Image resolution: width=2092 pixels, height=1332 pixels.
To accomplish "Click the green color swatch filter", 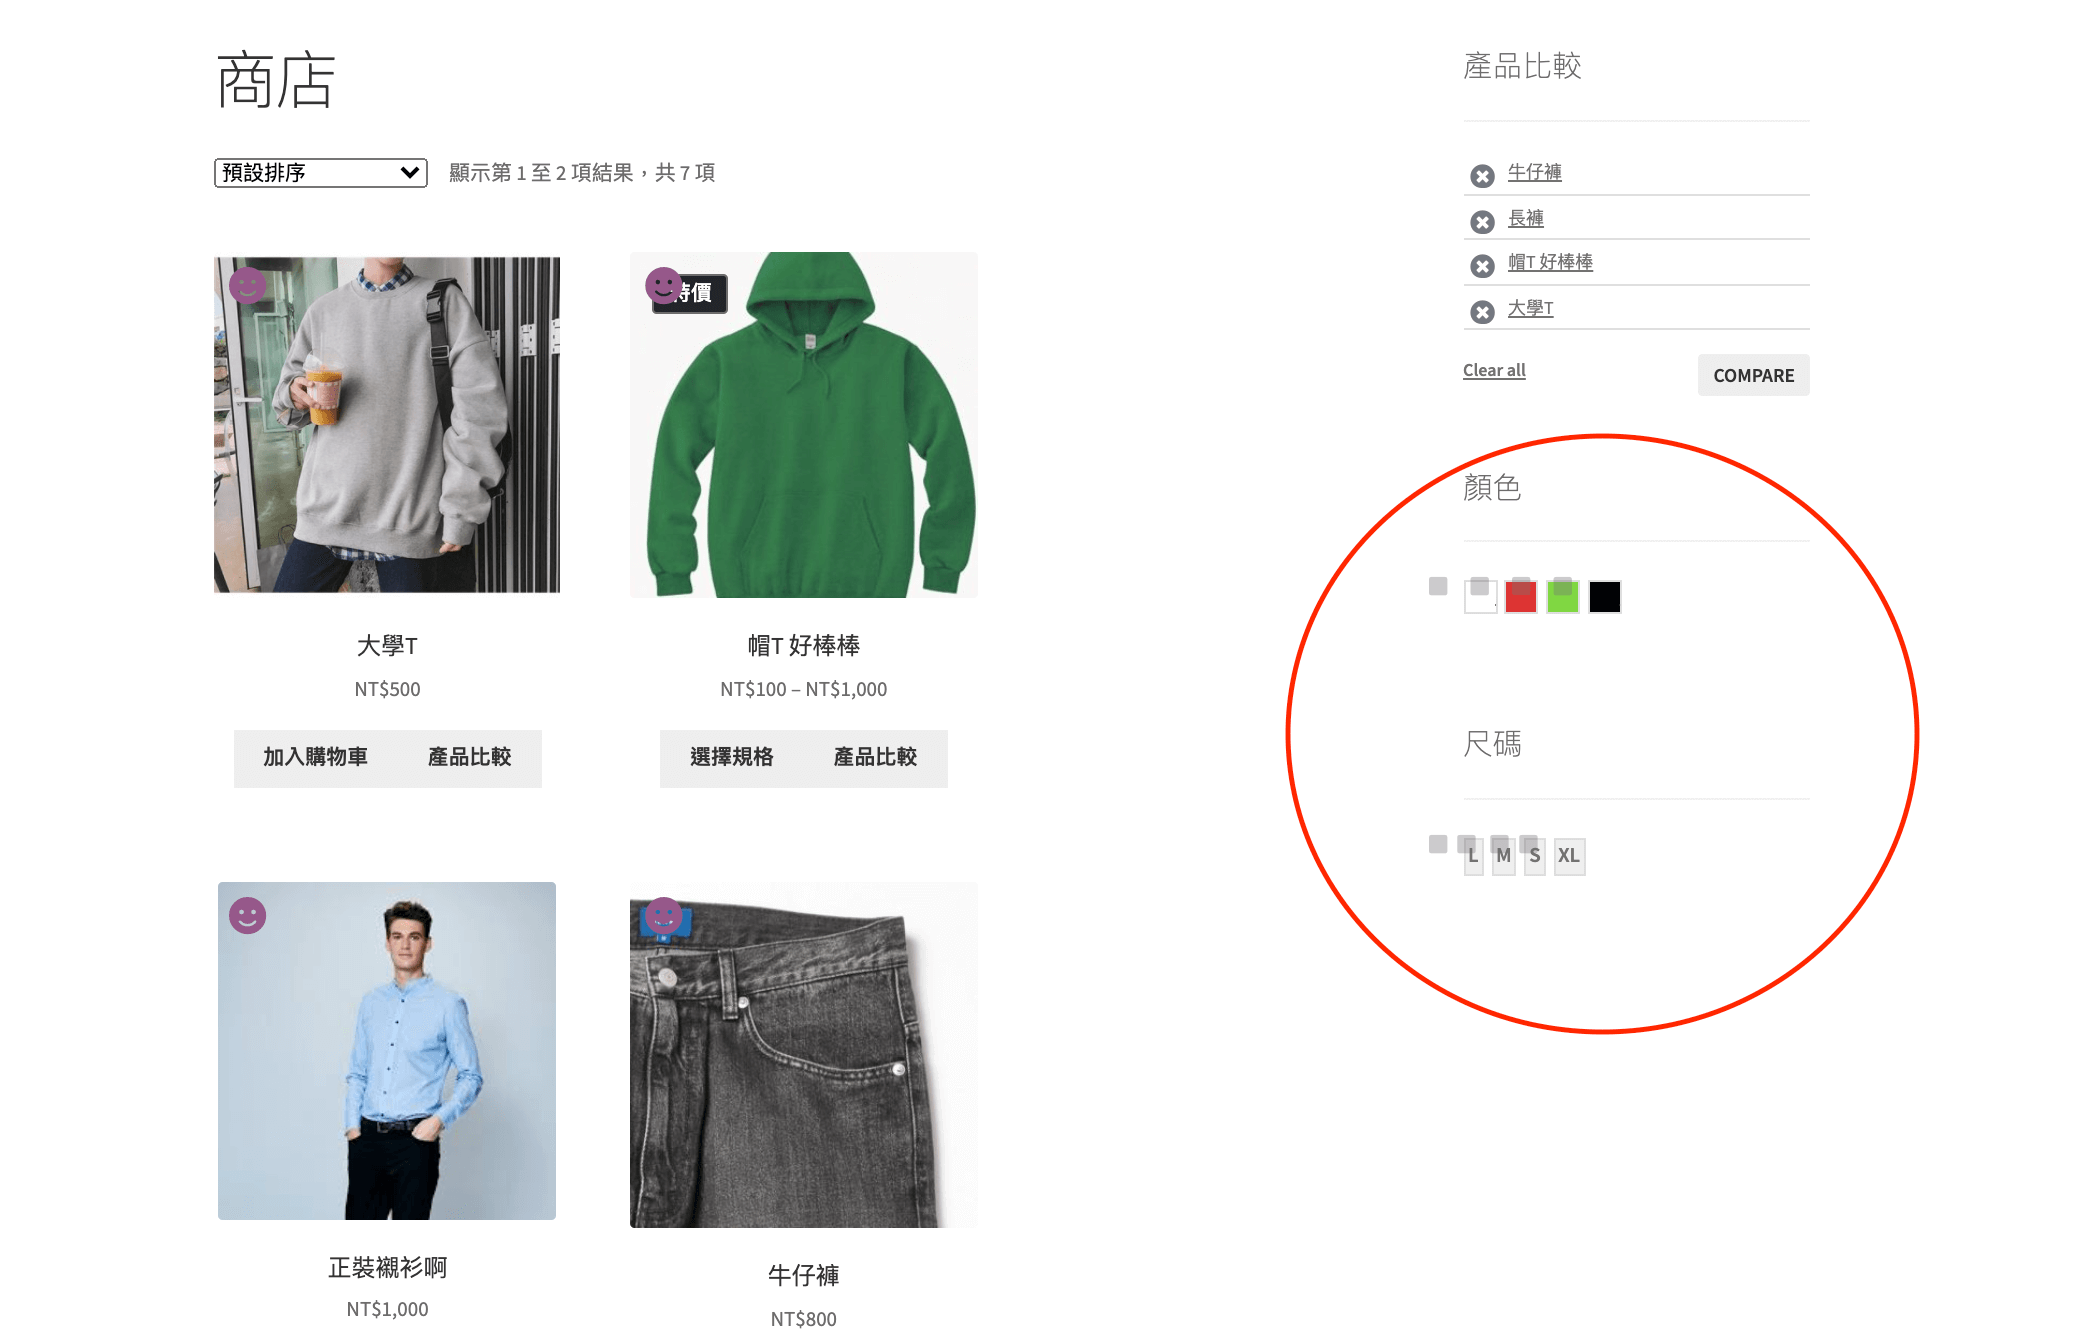I will coord(1560,596).
